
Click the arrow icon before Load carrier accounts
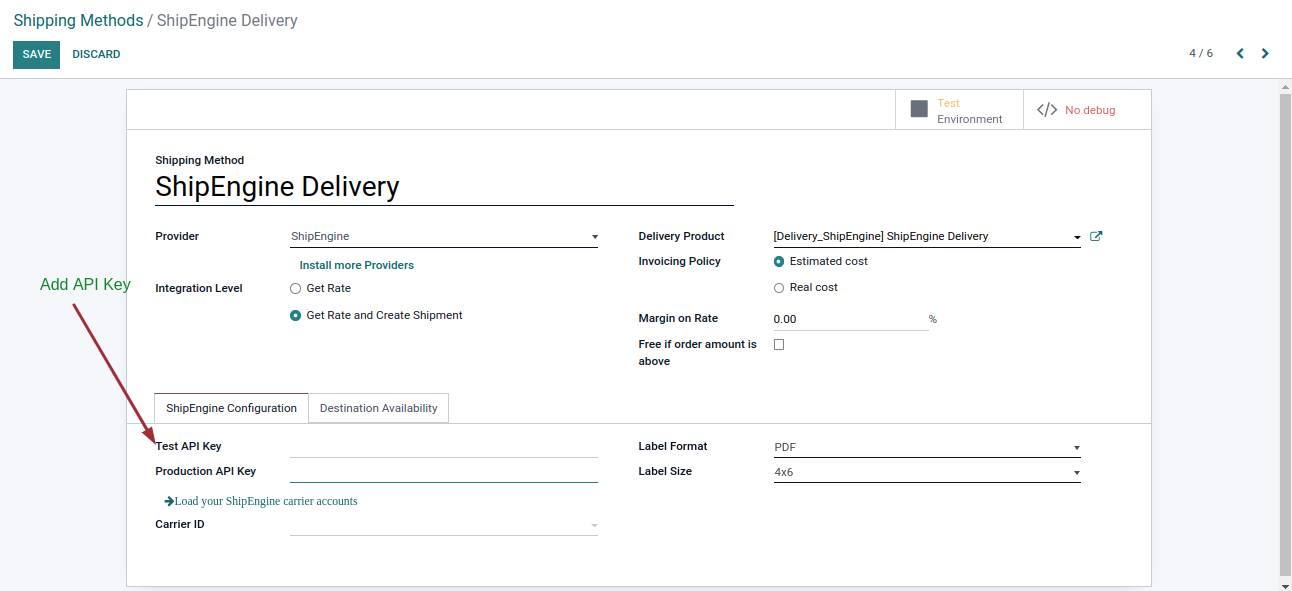pyautogui.click(x=169, y=501)
